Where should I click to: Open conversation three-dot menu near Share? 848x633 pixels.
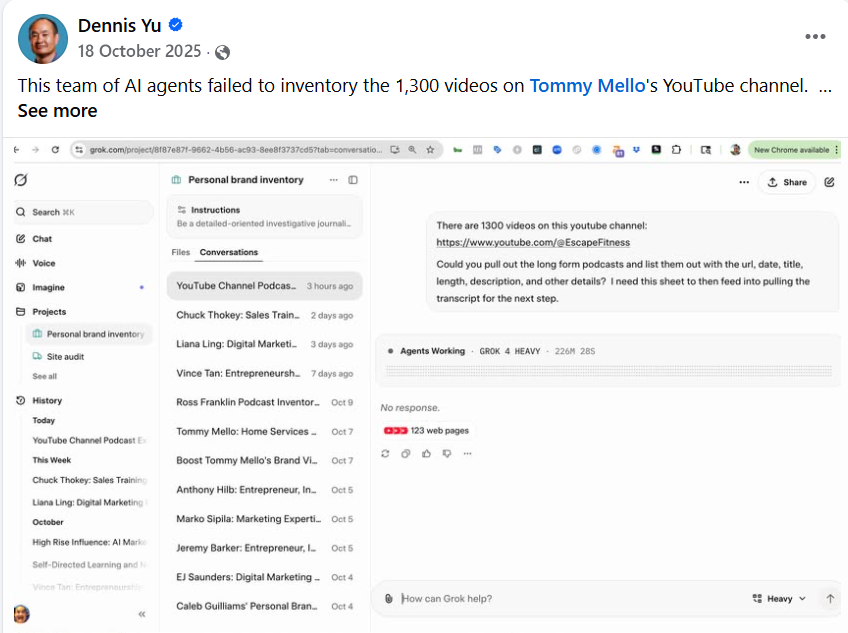click(744, 182)
